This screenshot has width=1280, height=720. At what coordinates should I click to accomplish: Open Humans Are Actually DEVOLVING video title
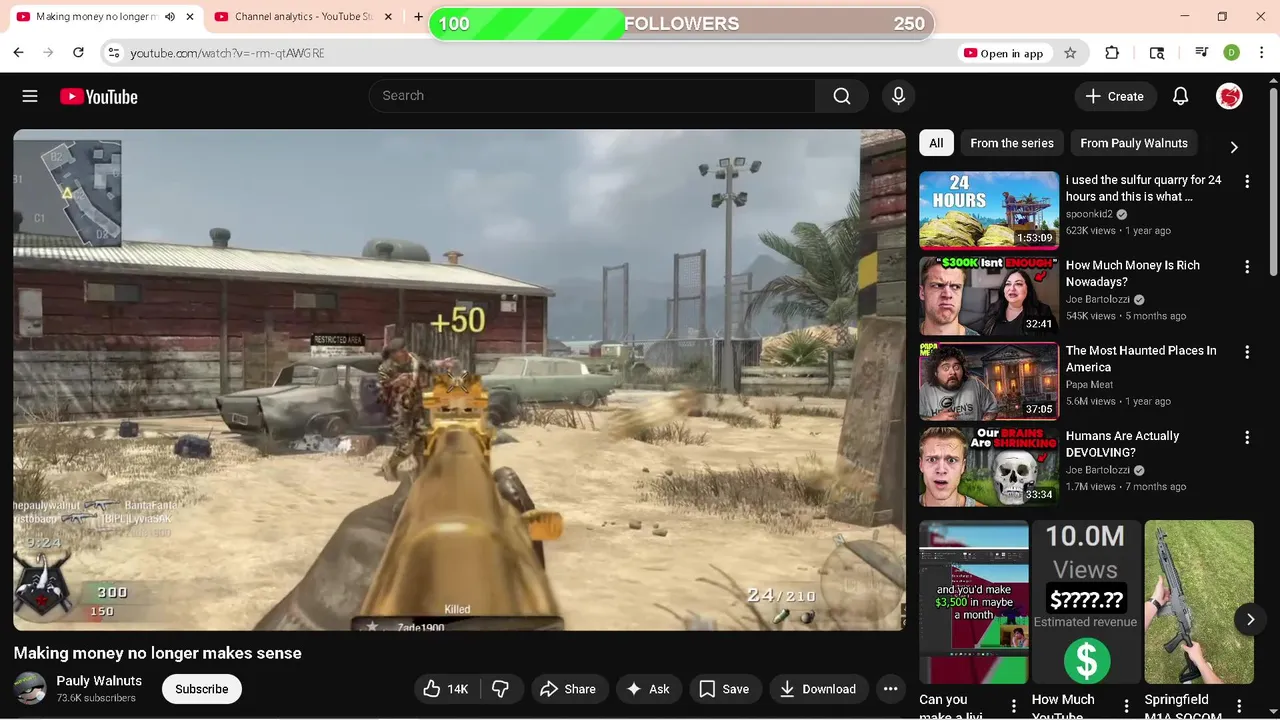tap(1122, 444)
